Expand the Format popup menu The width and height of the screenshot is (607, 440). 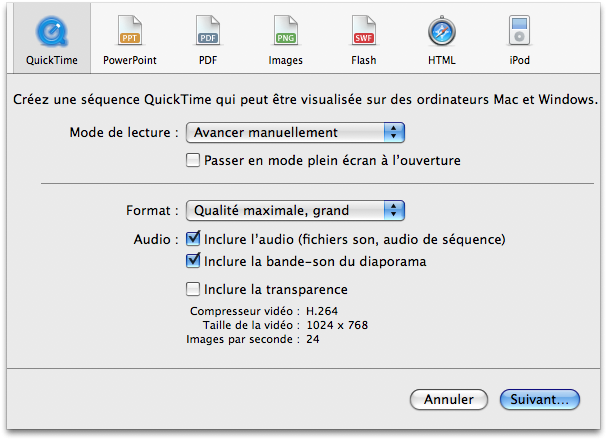[x=295, y=211]
